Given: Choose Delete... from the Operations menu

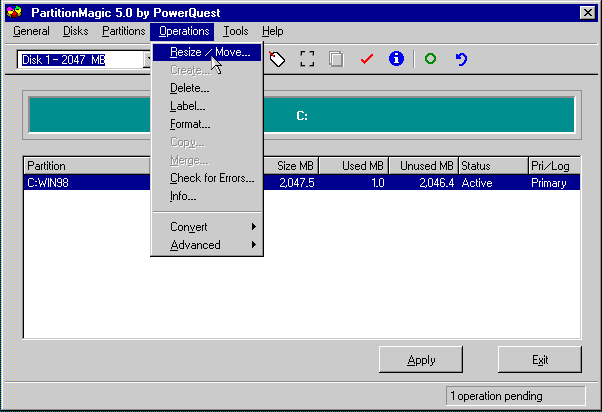Looking at the screenshot, I should tap(207, 88).
